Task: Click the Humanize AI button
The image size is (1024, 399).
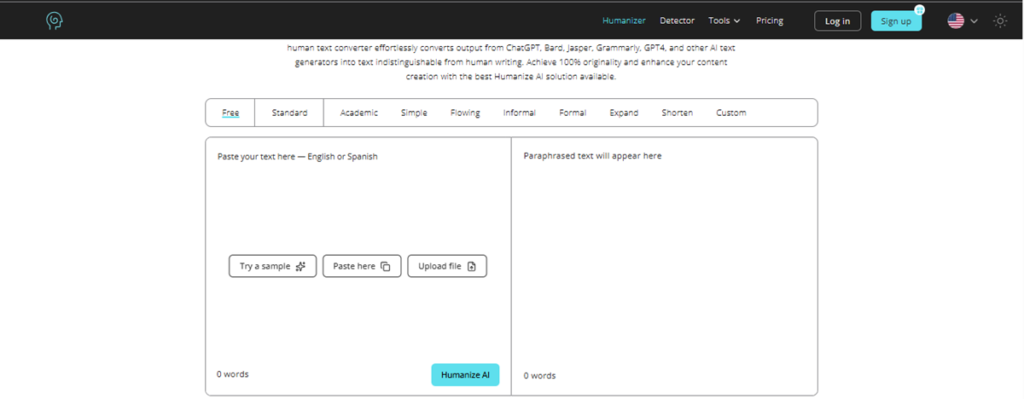Action: pos(465,375)
